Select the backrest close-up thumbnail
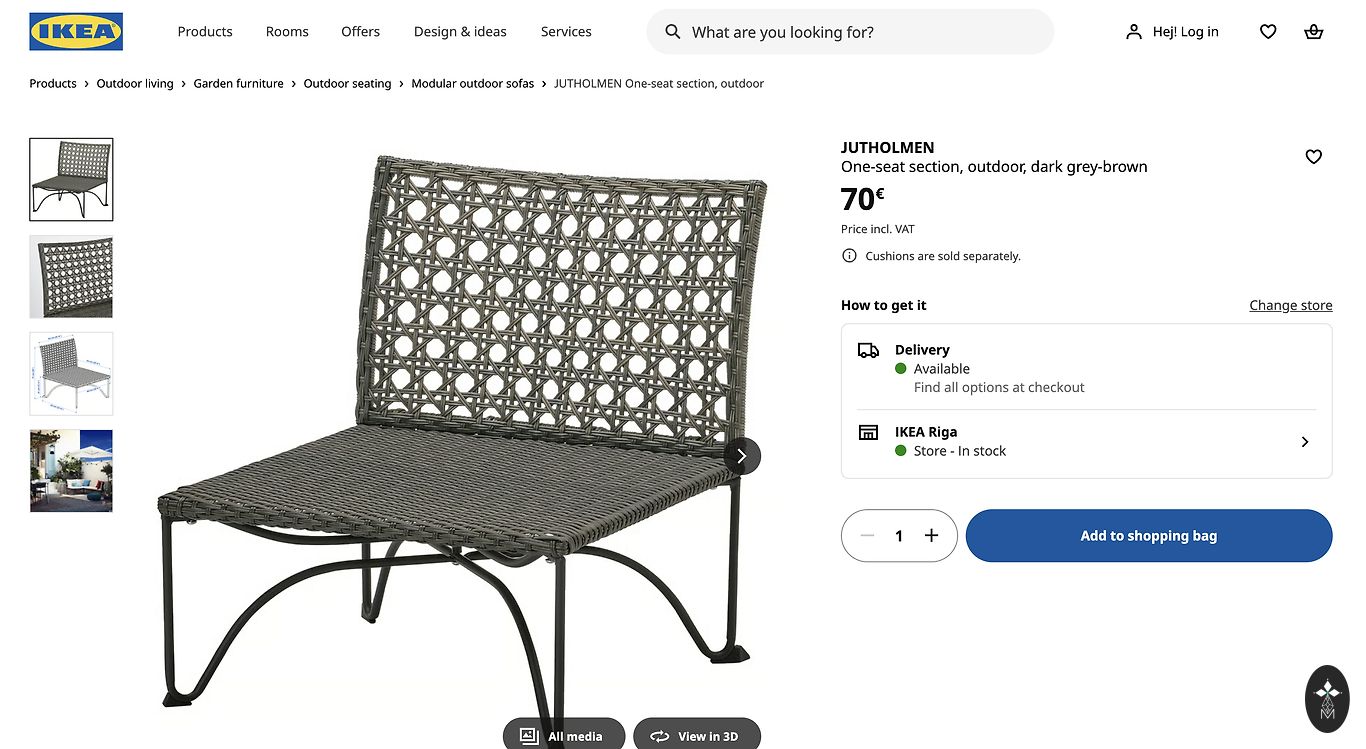This screenshot has height=749, width=1366. [71, 277]
